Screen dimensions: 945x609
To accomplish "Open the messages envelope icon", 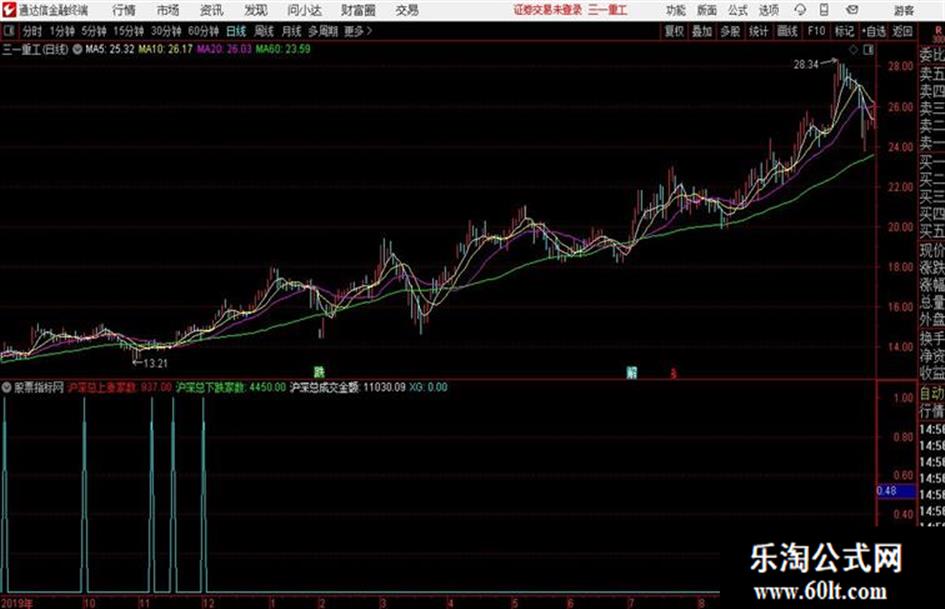I will (852, 10).
